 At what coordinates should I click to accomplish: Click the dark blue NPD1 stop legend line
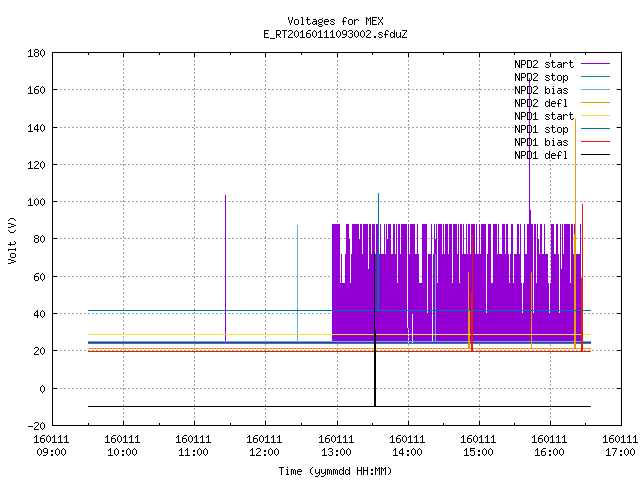[x=595, y=129]
